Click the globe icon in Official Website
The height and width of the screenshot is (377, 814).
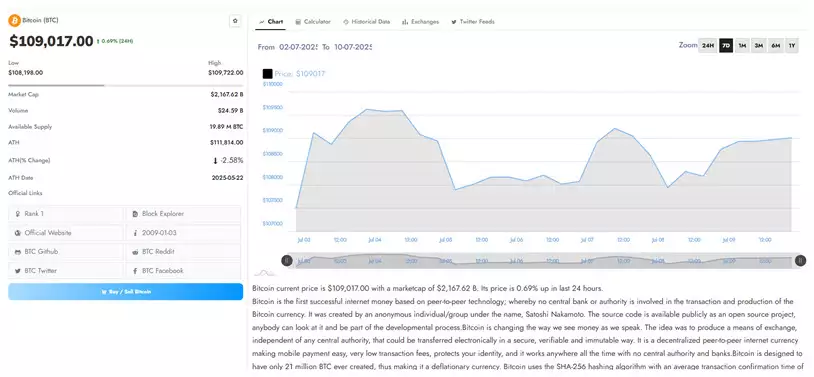coord(18,233)
